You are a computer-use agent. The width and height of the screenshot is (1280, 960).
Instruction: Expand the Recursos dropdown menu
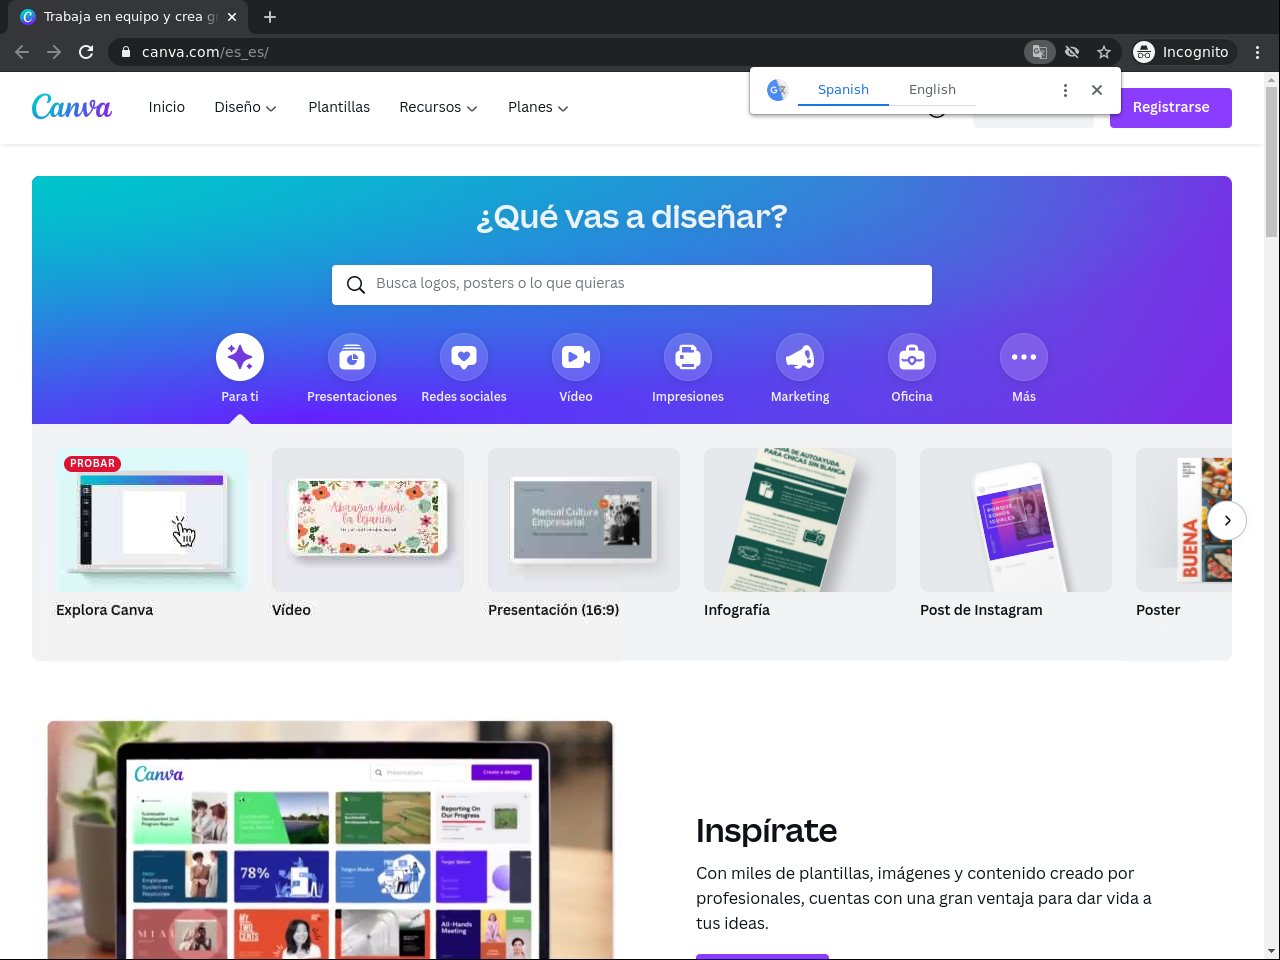438,107
